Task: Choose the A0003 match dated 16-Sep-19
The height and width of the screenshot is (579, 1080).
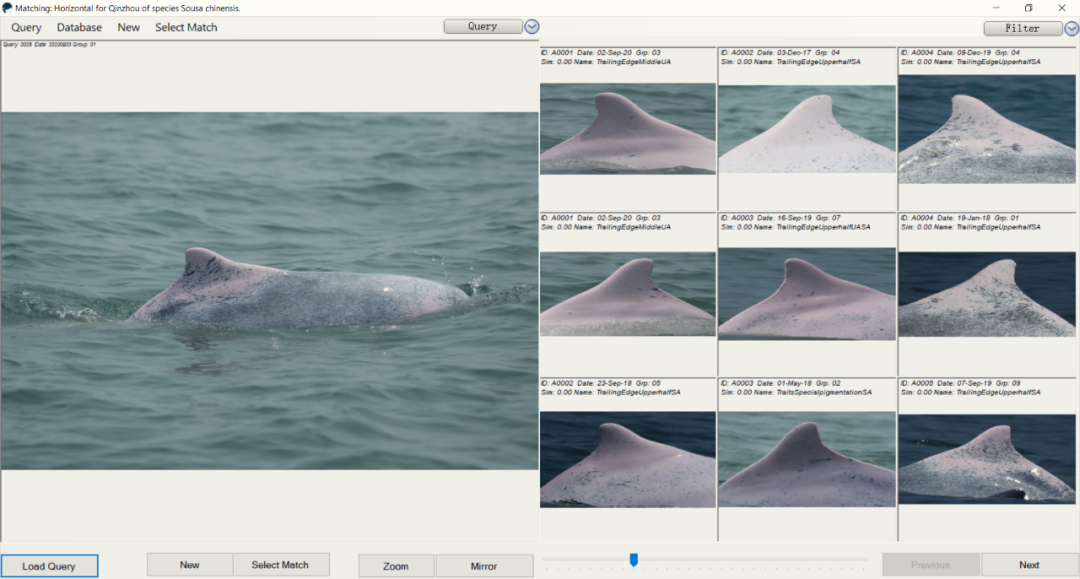Action: pyautogui.click(x=807, y=294)
